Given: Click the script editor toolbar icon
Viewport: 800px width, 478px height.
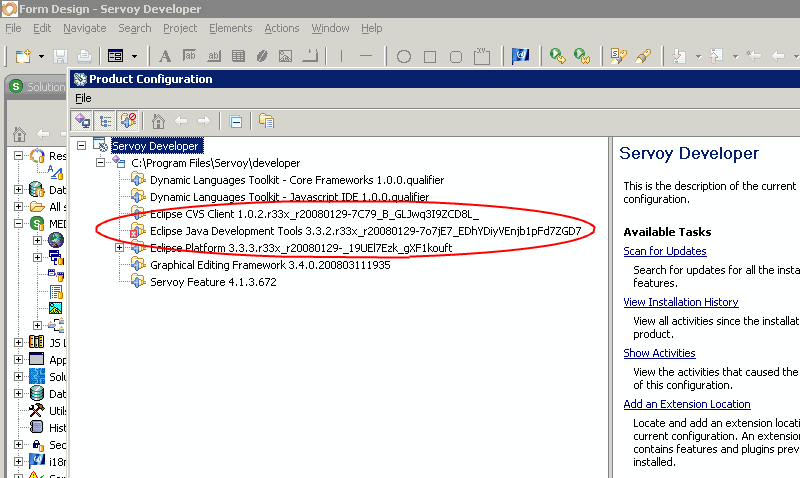Looking at the screenshot, I should pos(618,56).
